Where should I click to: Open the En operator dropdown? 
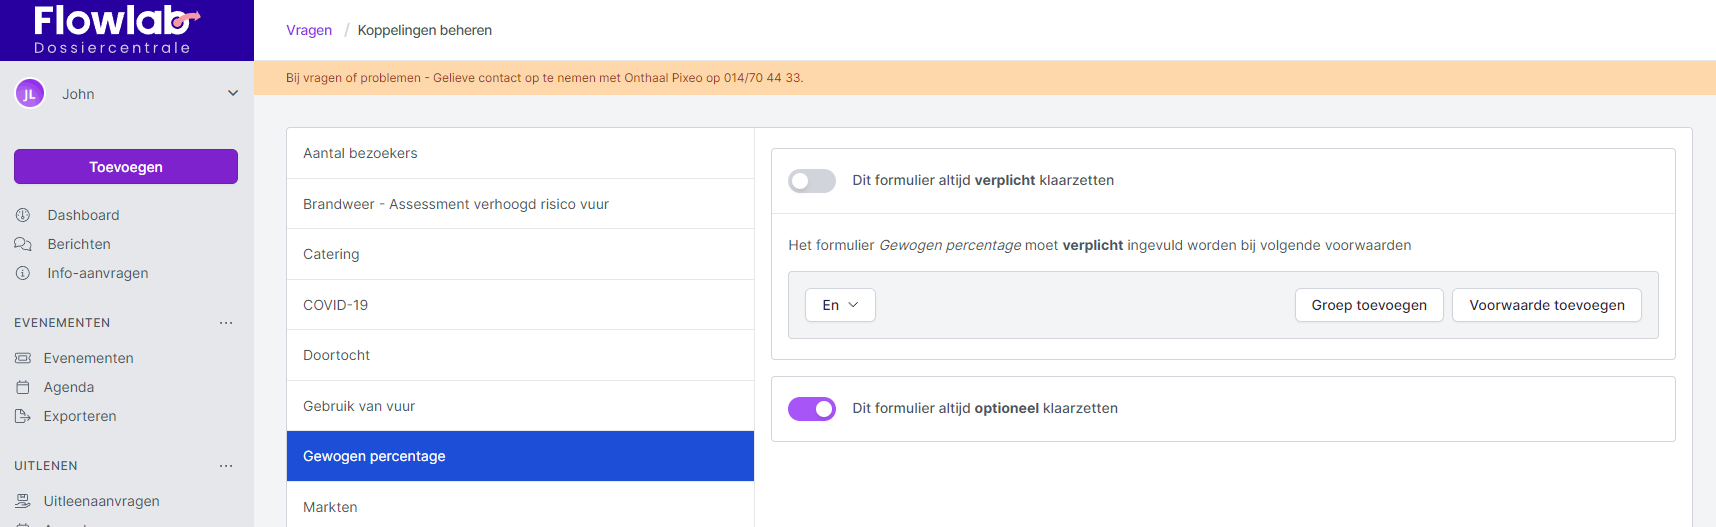(840, 305)
